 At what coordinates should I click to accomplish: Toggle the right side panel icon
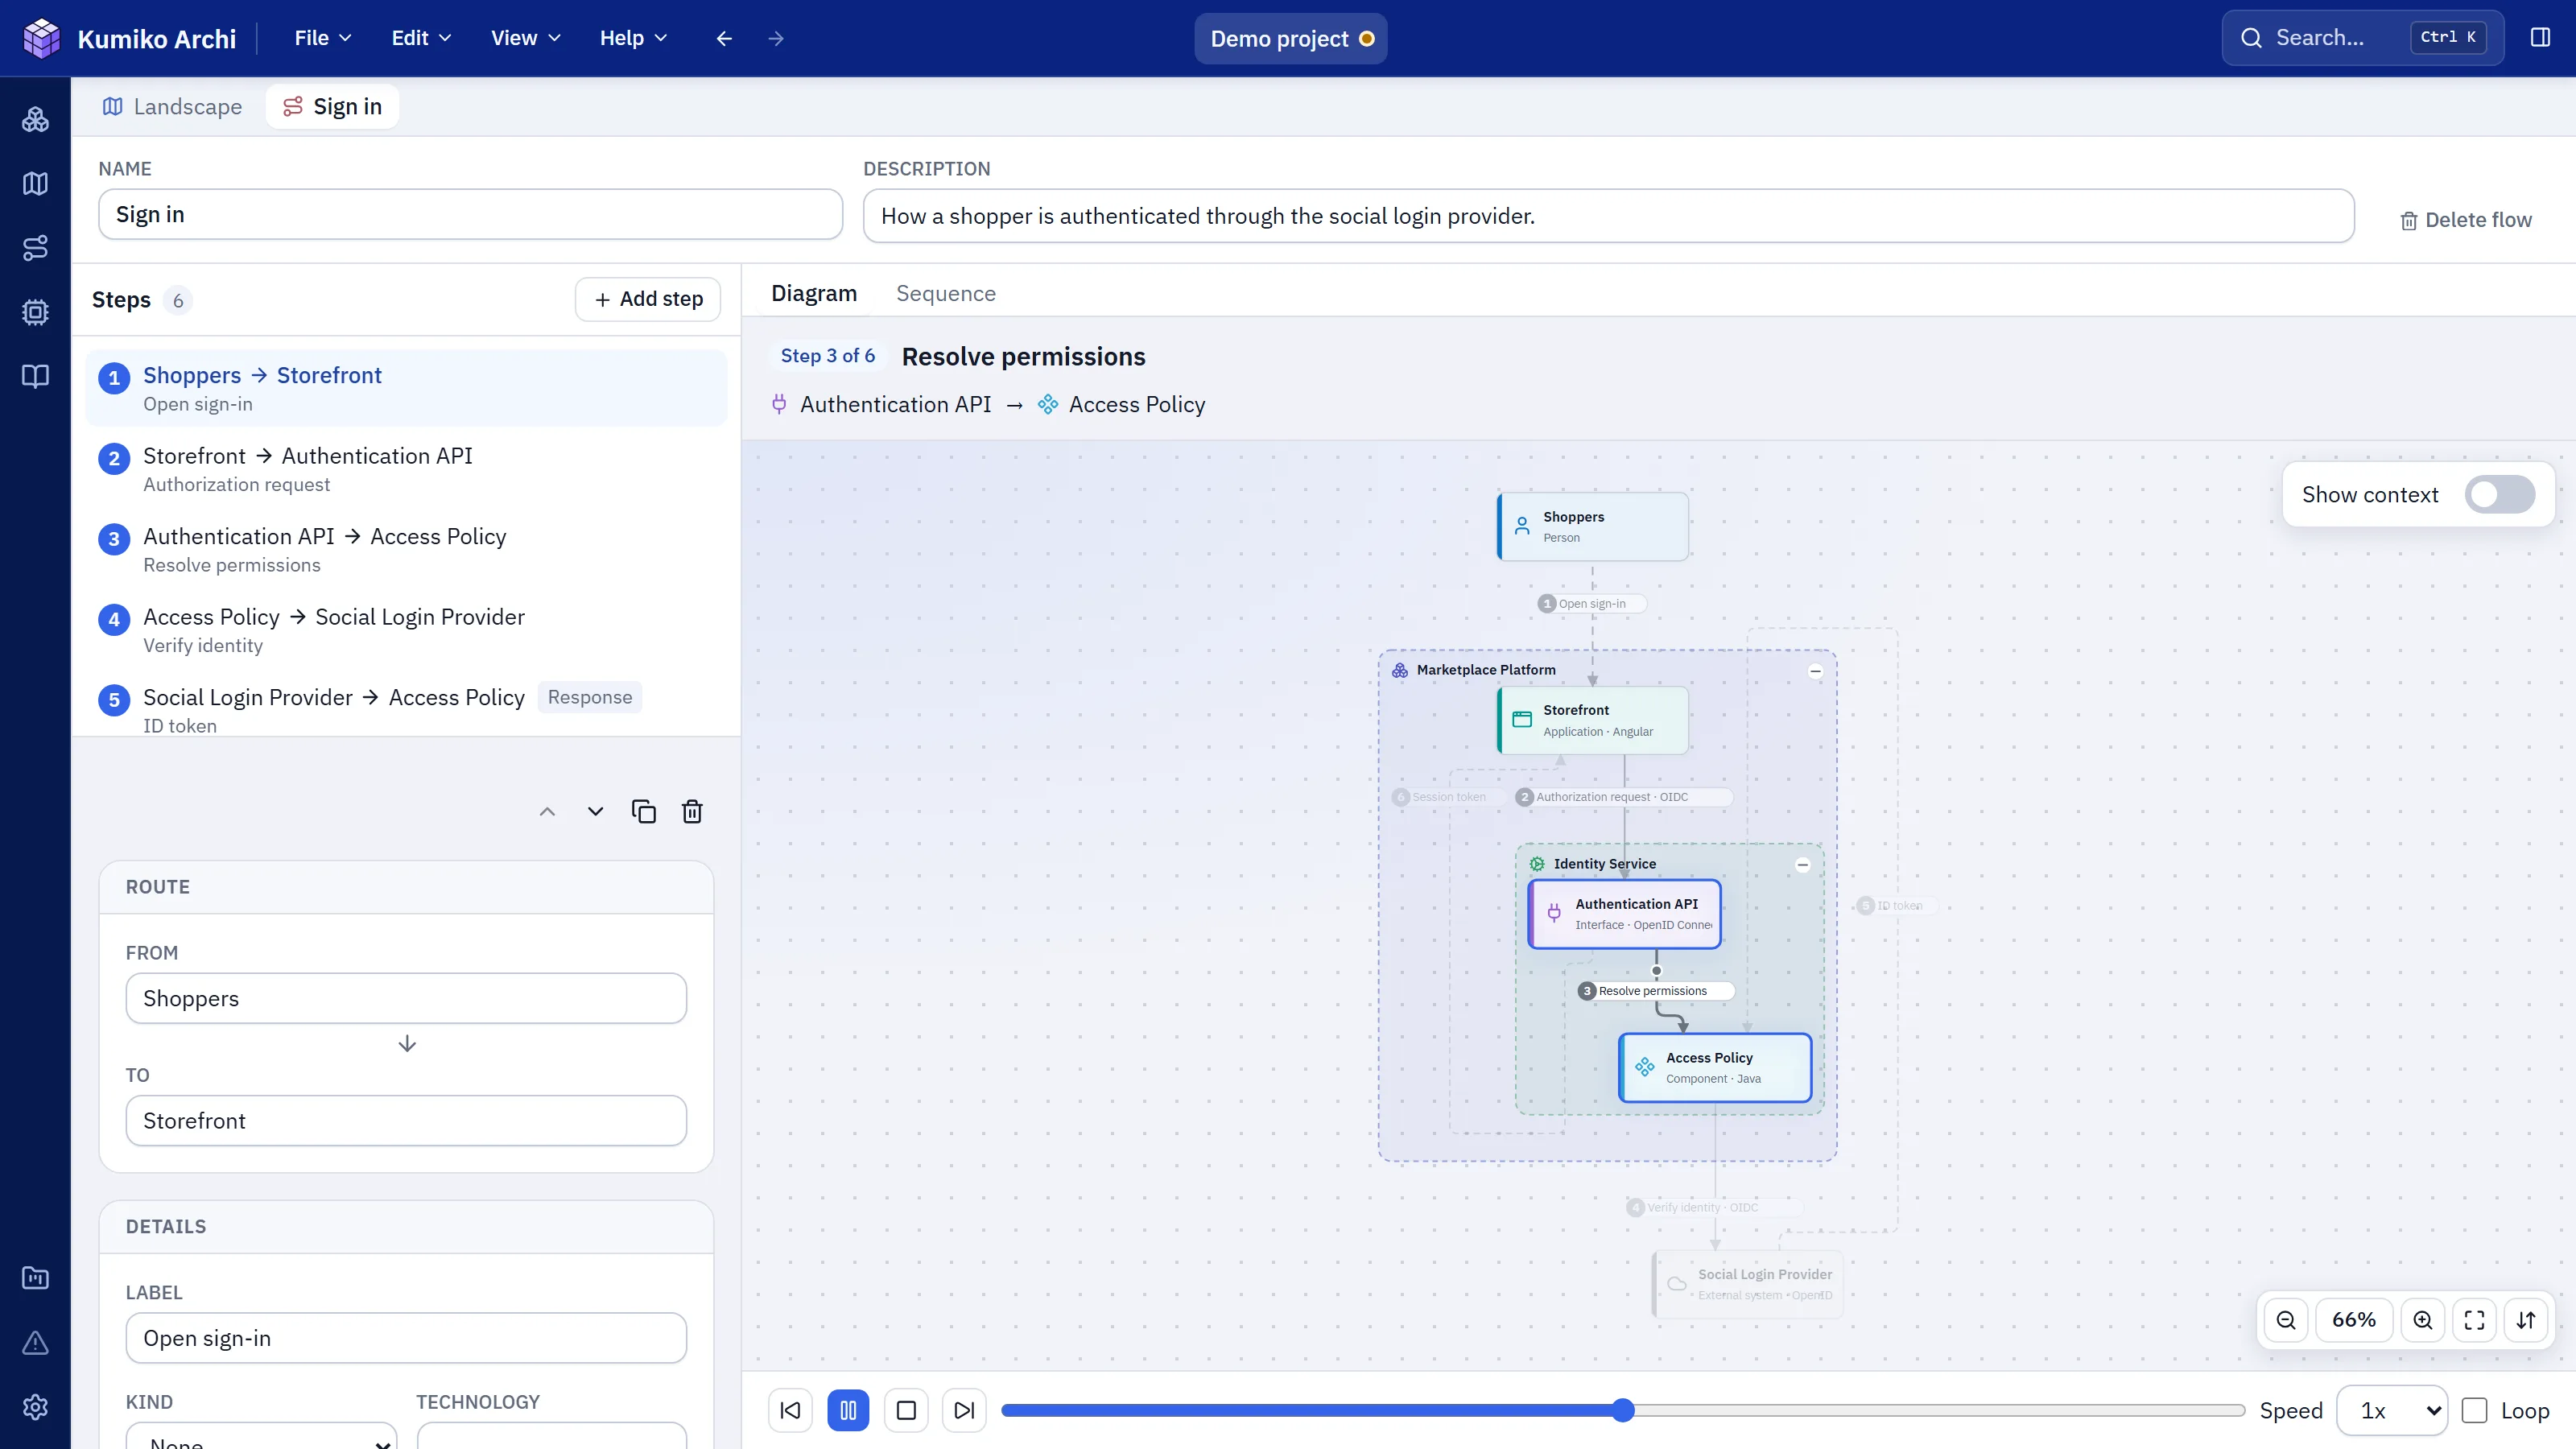(x=2540, y=38)
